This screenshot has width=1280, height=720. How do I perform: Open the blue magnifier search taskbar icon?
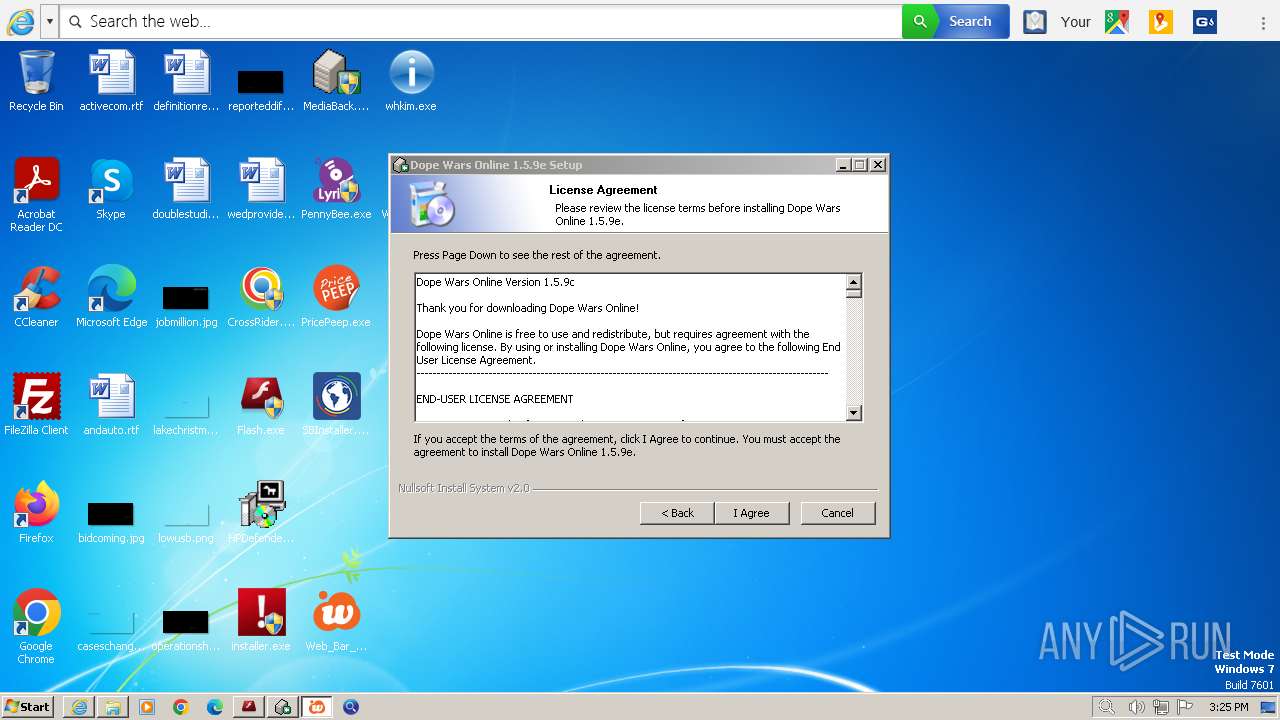pos(351,707)
